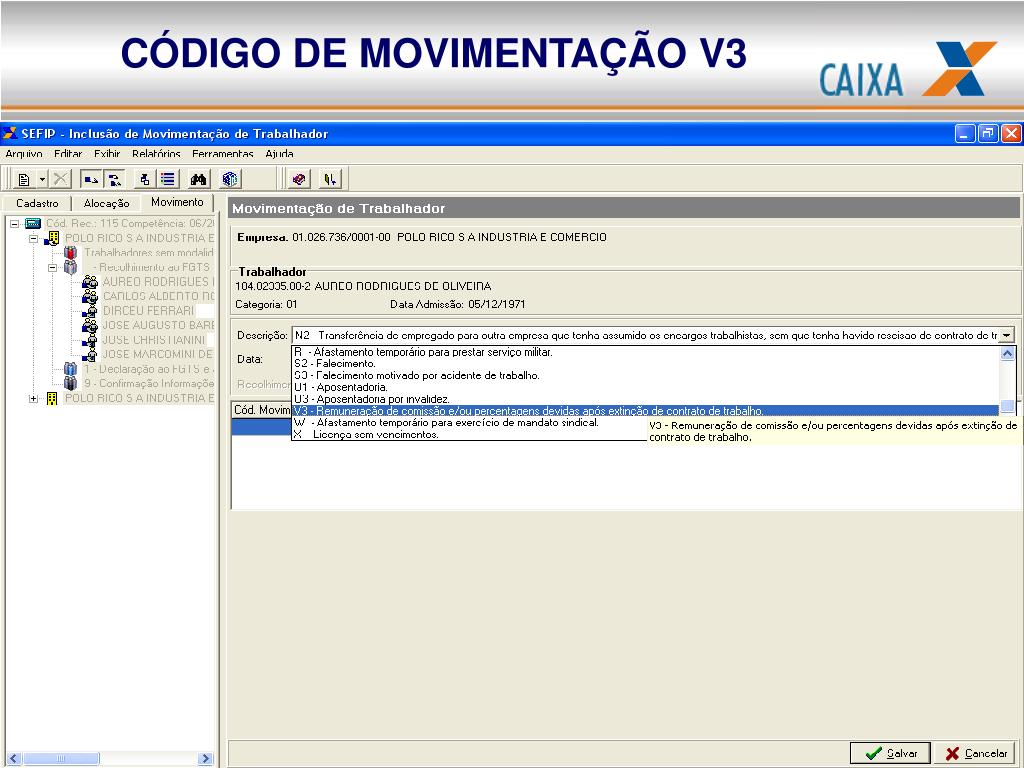
Task: Collapse the Recolhimento ao FGTS node
Action: 52,268
